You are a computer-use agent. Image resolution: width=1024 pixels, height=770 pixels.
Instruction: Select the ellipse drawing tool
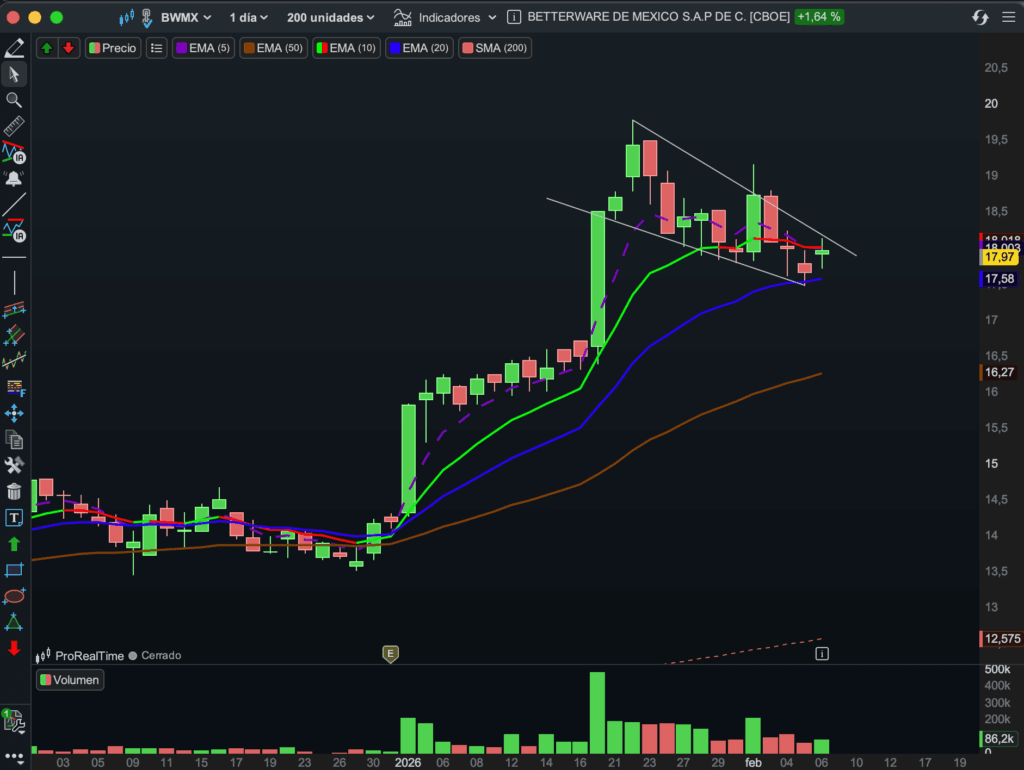coord(14,596)
